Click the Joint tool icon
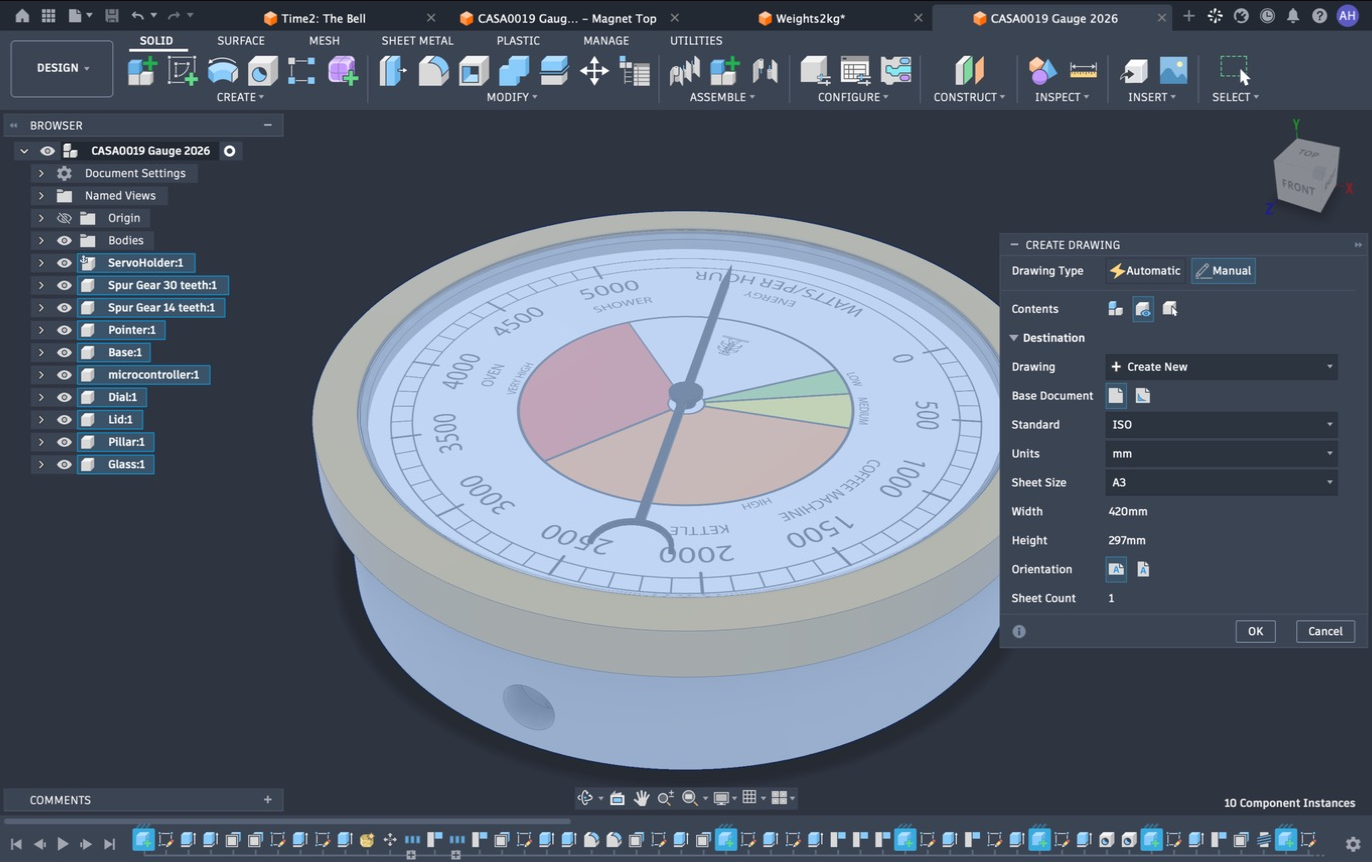 [x=765, y=71]
